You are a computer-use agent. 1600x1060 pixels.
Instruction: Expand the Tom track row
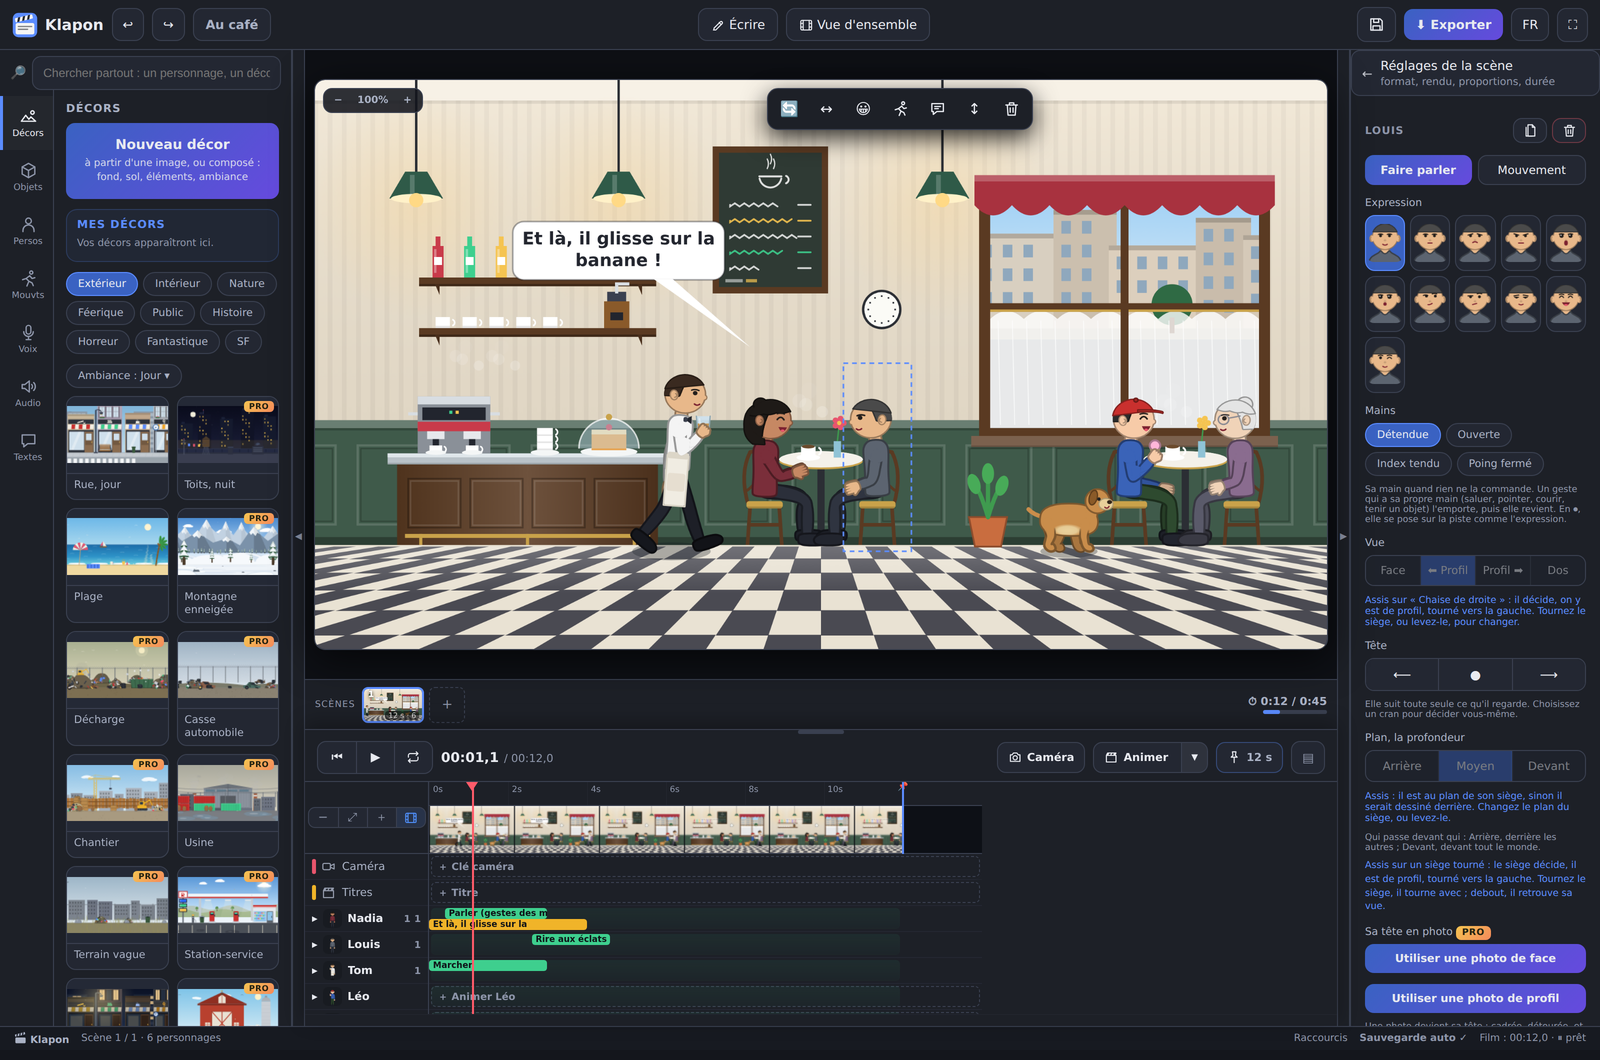pyautogui.click(x=314, y=971)
